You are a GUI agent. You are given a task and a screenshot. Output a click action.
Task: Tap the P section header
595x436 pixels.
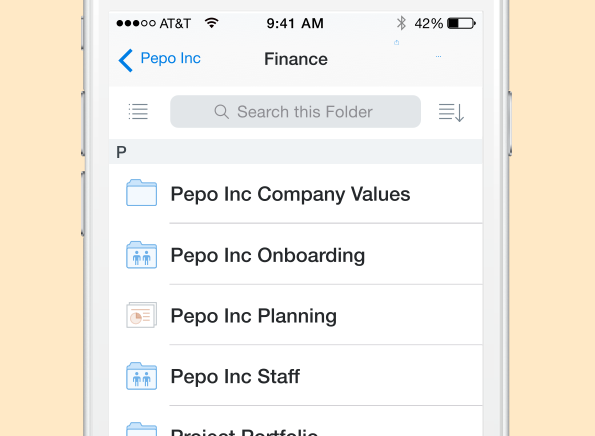coord(296,152)
